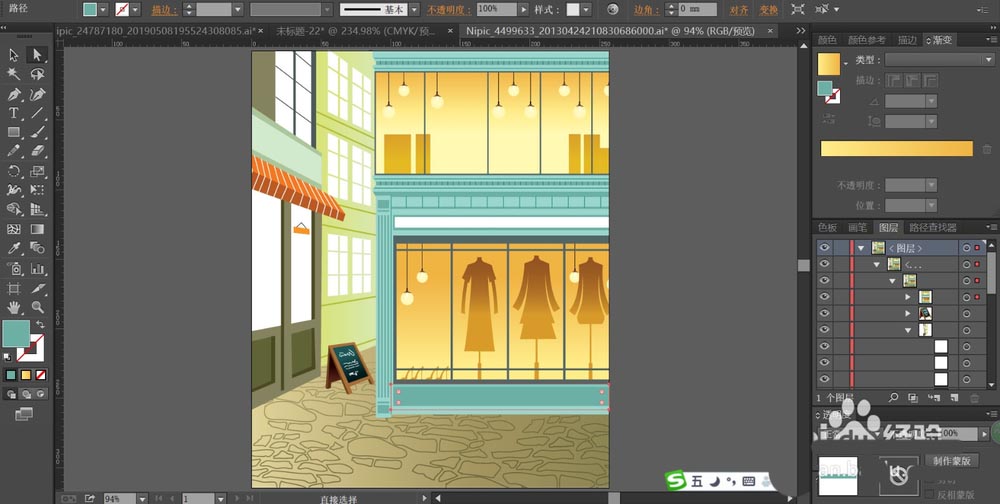1000x504 pixels.
Task: Switch to the 路径查找器 tab
Action: (x=933, y=228)
